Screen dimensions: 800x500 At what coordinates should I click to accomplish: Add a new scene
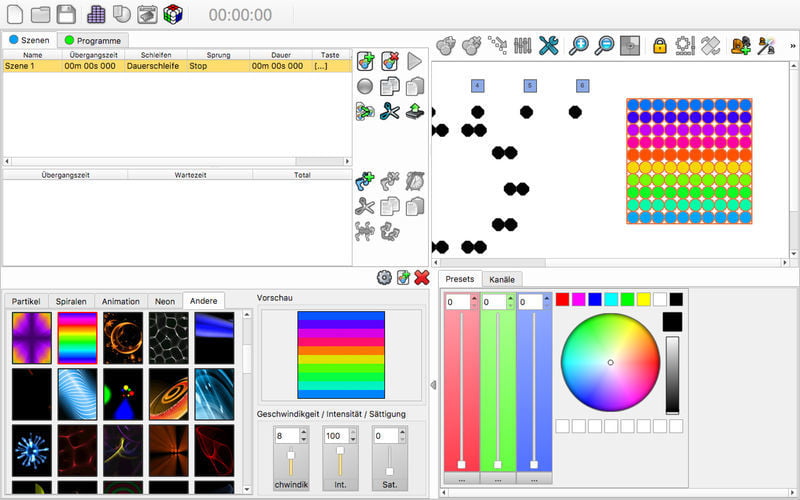365,61
